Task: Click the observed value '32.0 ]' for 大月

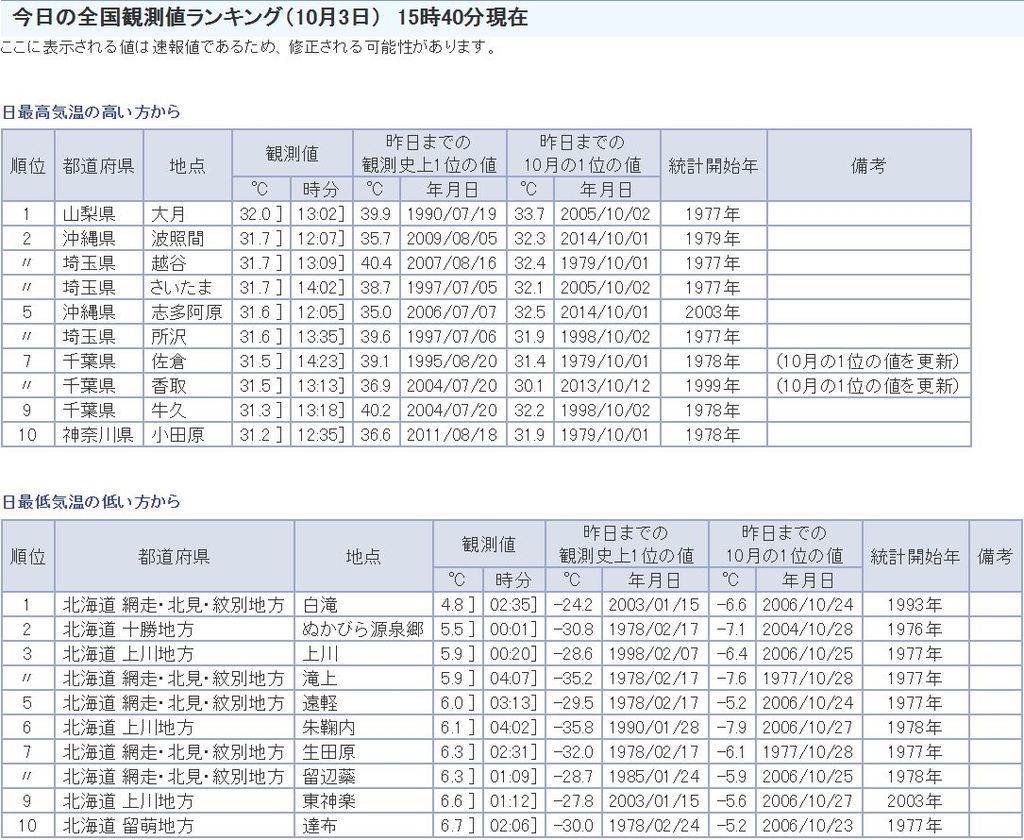Action: 261,214
